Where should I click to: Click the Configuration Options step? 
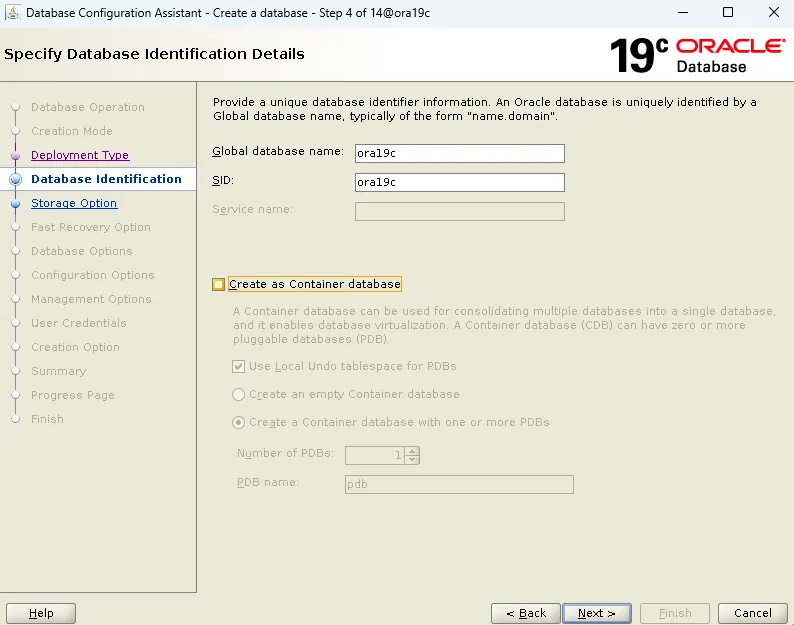[93, 275]
